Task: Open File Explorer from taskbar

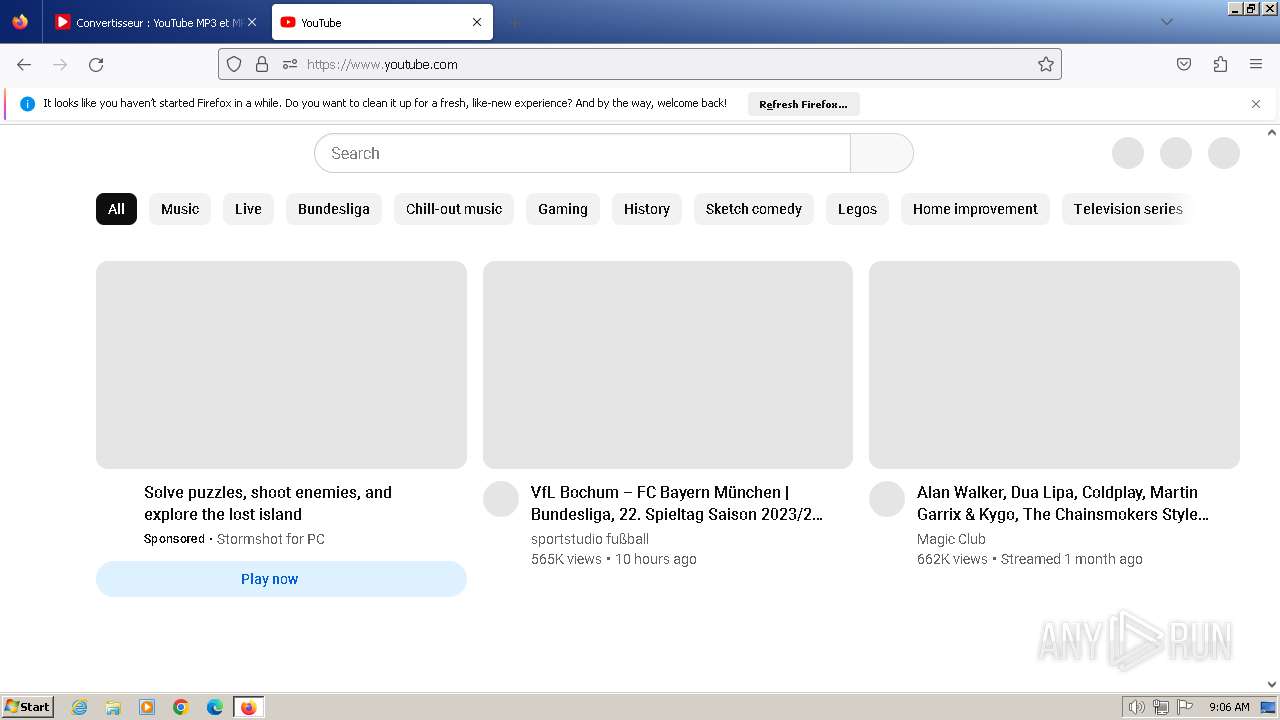Action: click(113, 707)
